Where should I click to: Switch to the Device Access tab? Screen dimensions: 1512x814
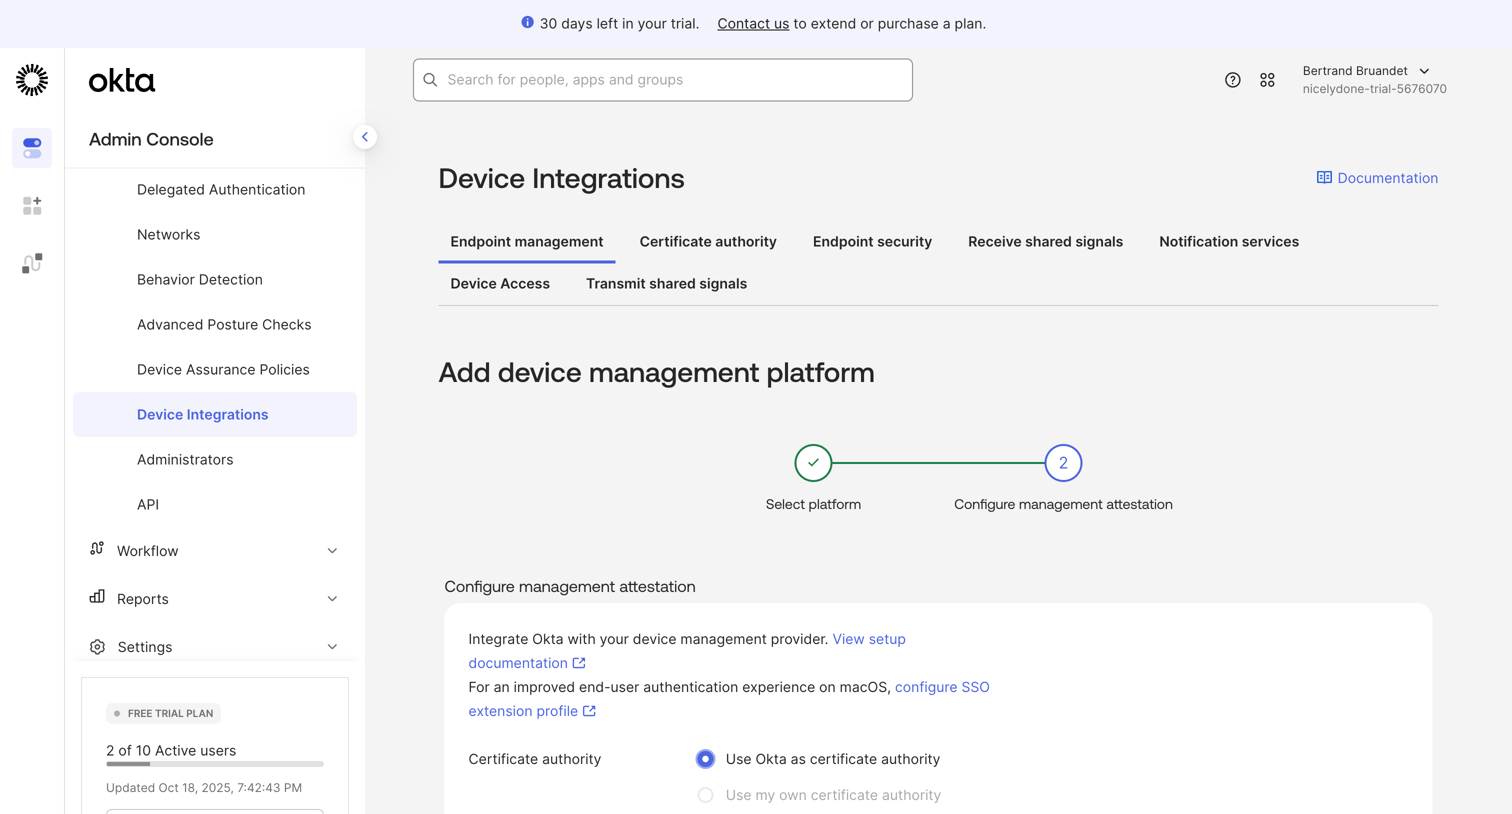click(500, 284)
